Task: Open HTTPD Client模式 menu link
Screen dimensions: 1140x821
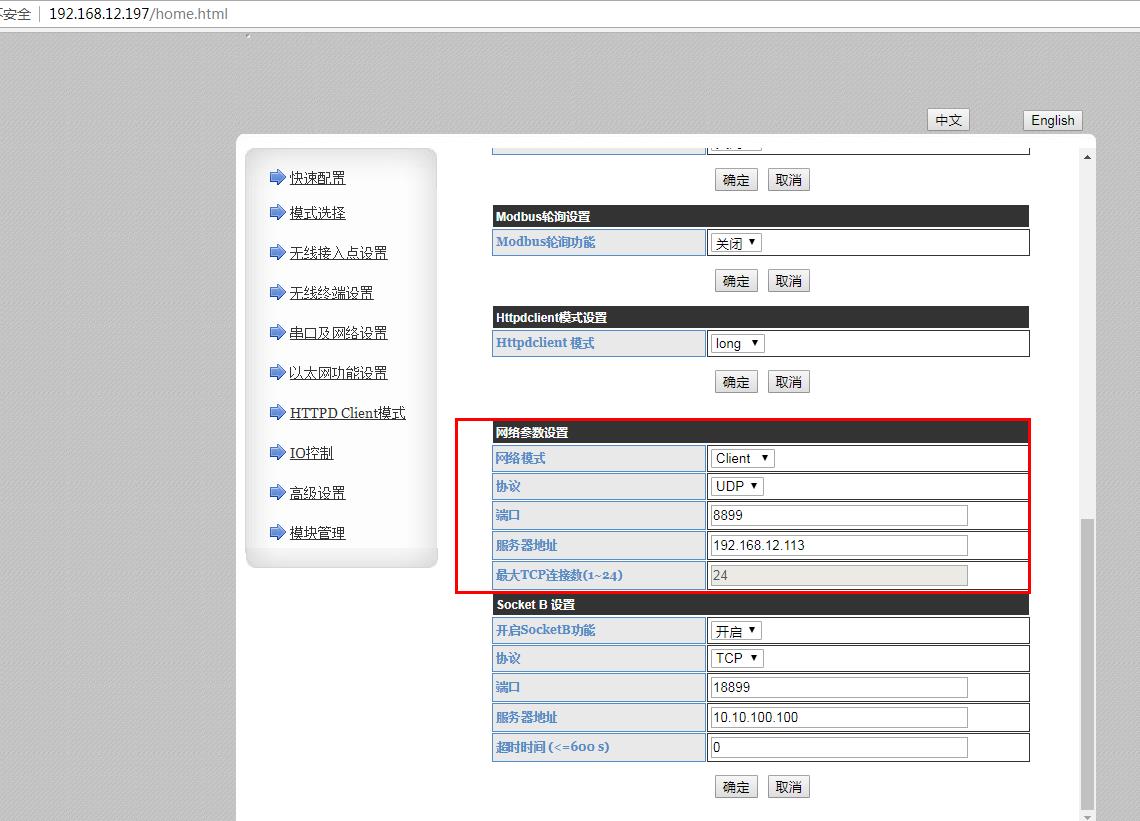Action: click(x=347, y=413)
